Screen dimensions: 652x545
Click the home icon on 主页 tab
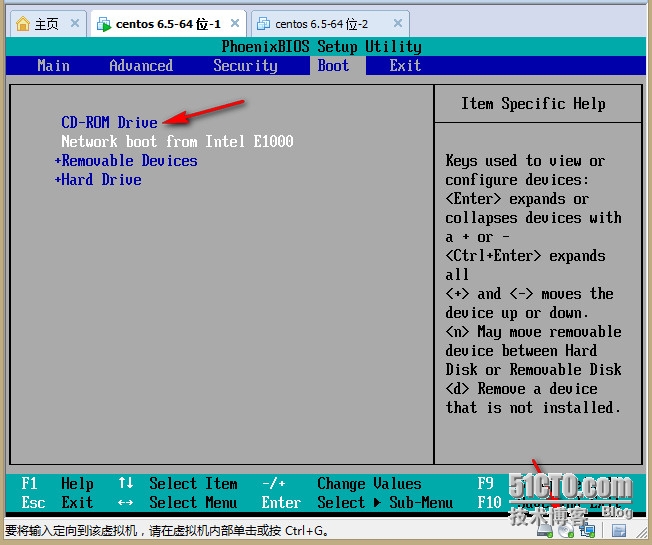click(23, 24)
